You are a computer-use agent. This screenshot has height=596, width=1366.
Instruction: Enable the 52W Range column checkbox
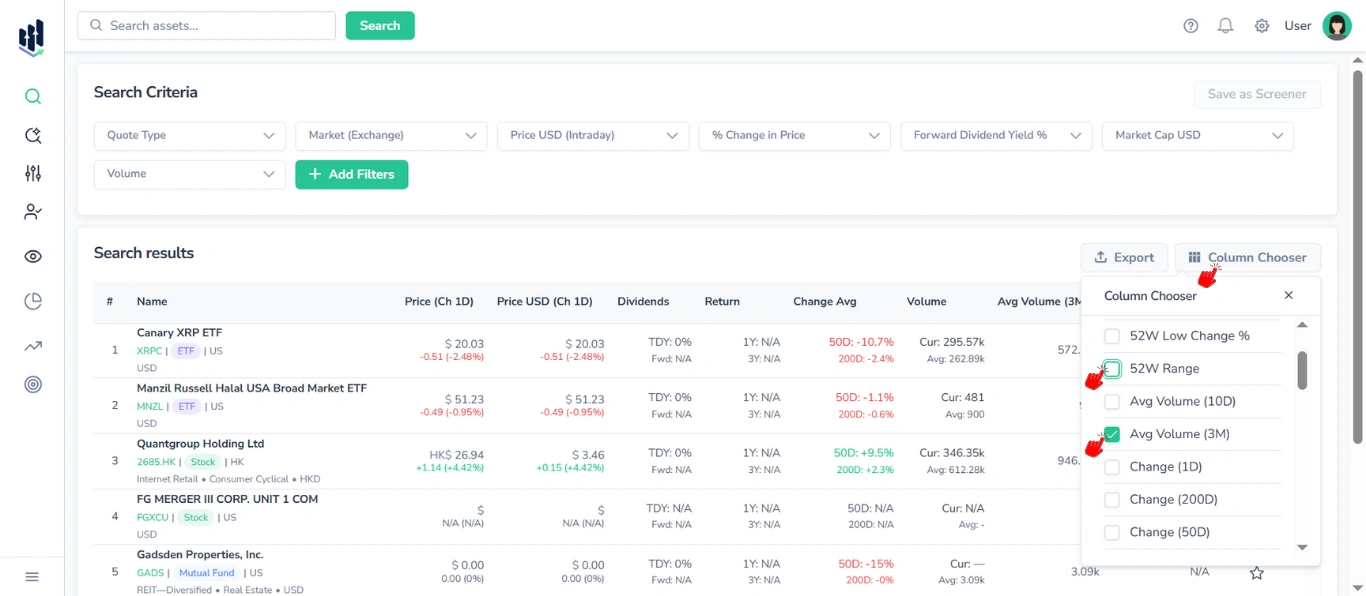click(1112, 369)
